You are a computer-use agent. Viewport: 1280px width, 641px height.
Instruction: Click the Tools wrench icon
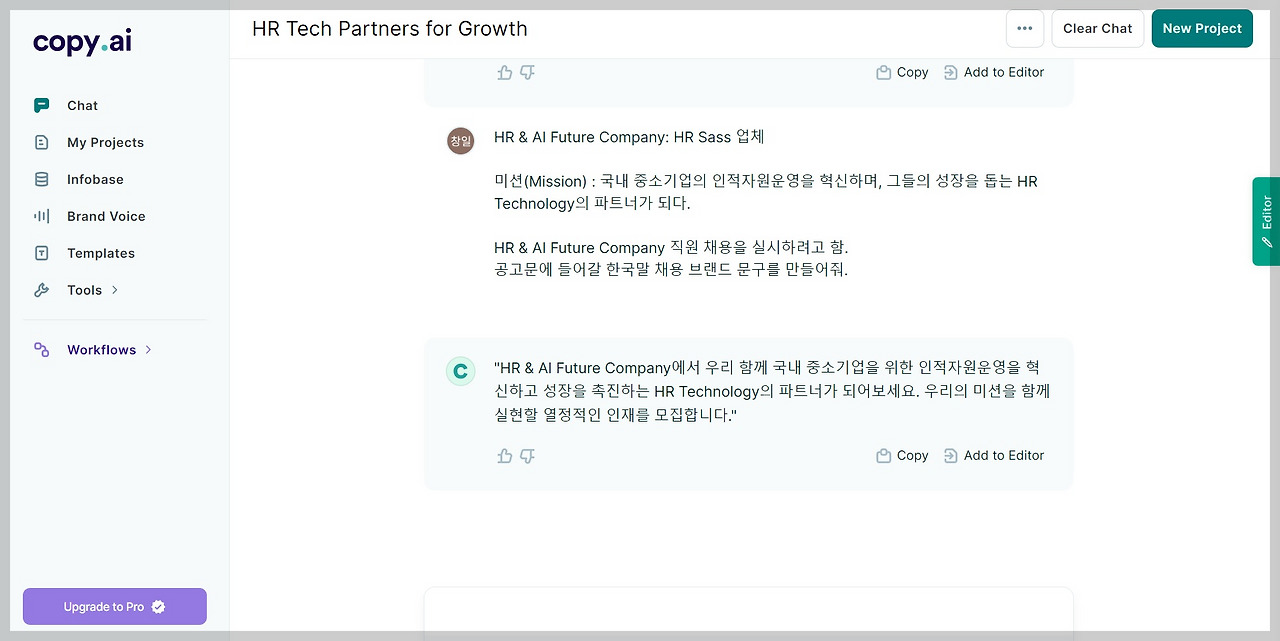click(41, 290)
